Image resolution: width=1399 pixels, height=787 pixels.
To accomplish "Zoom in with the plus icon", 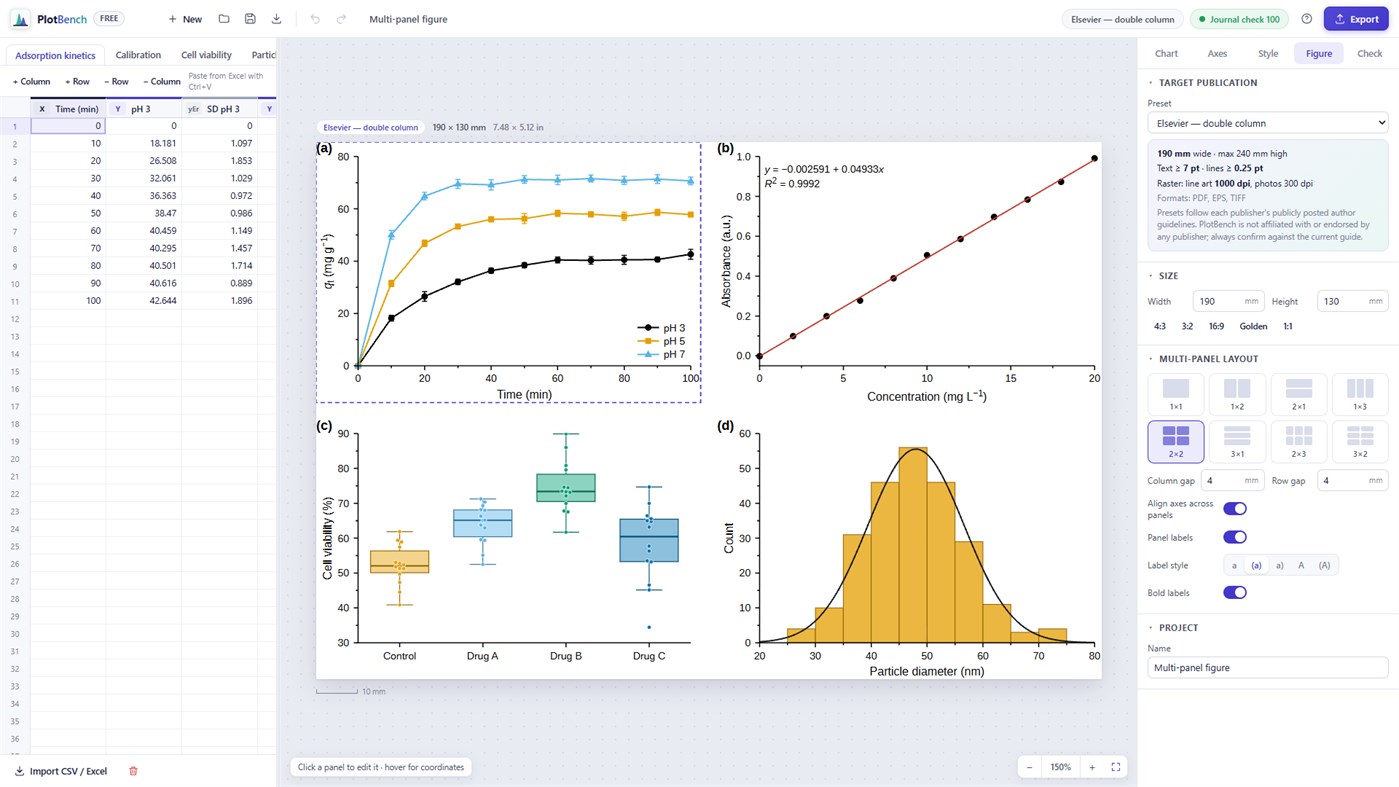I will (1092, 767).
